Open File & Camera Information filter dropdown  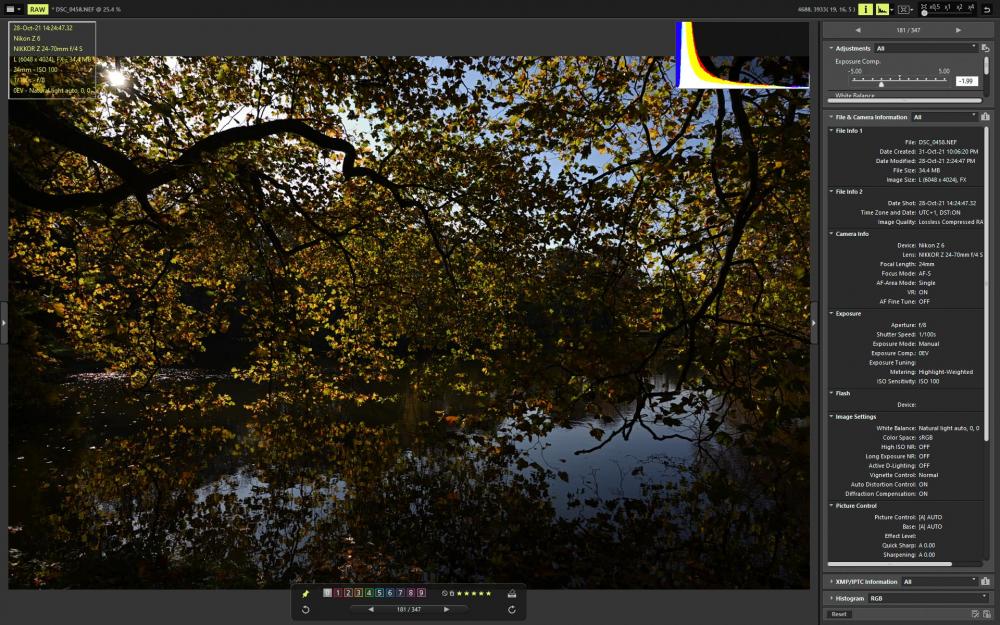click(945, 117)
